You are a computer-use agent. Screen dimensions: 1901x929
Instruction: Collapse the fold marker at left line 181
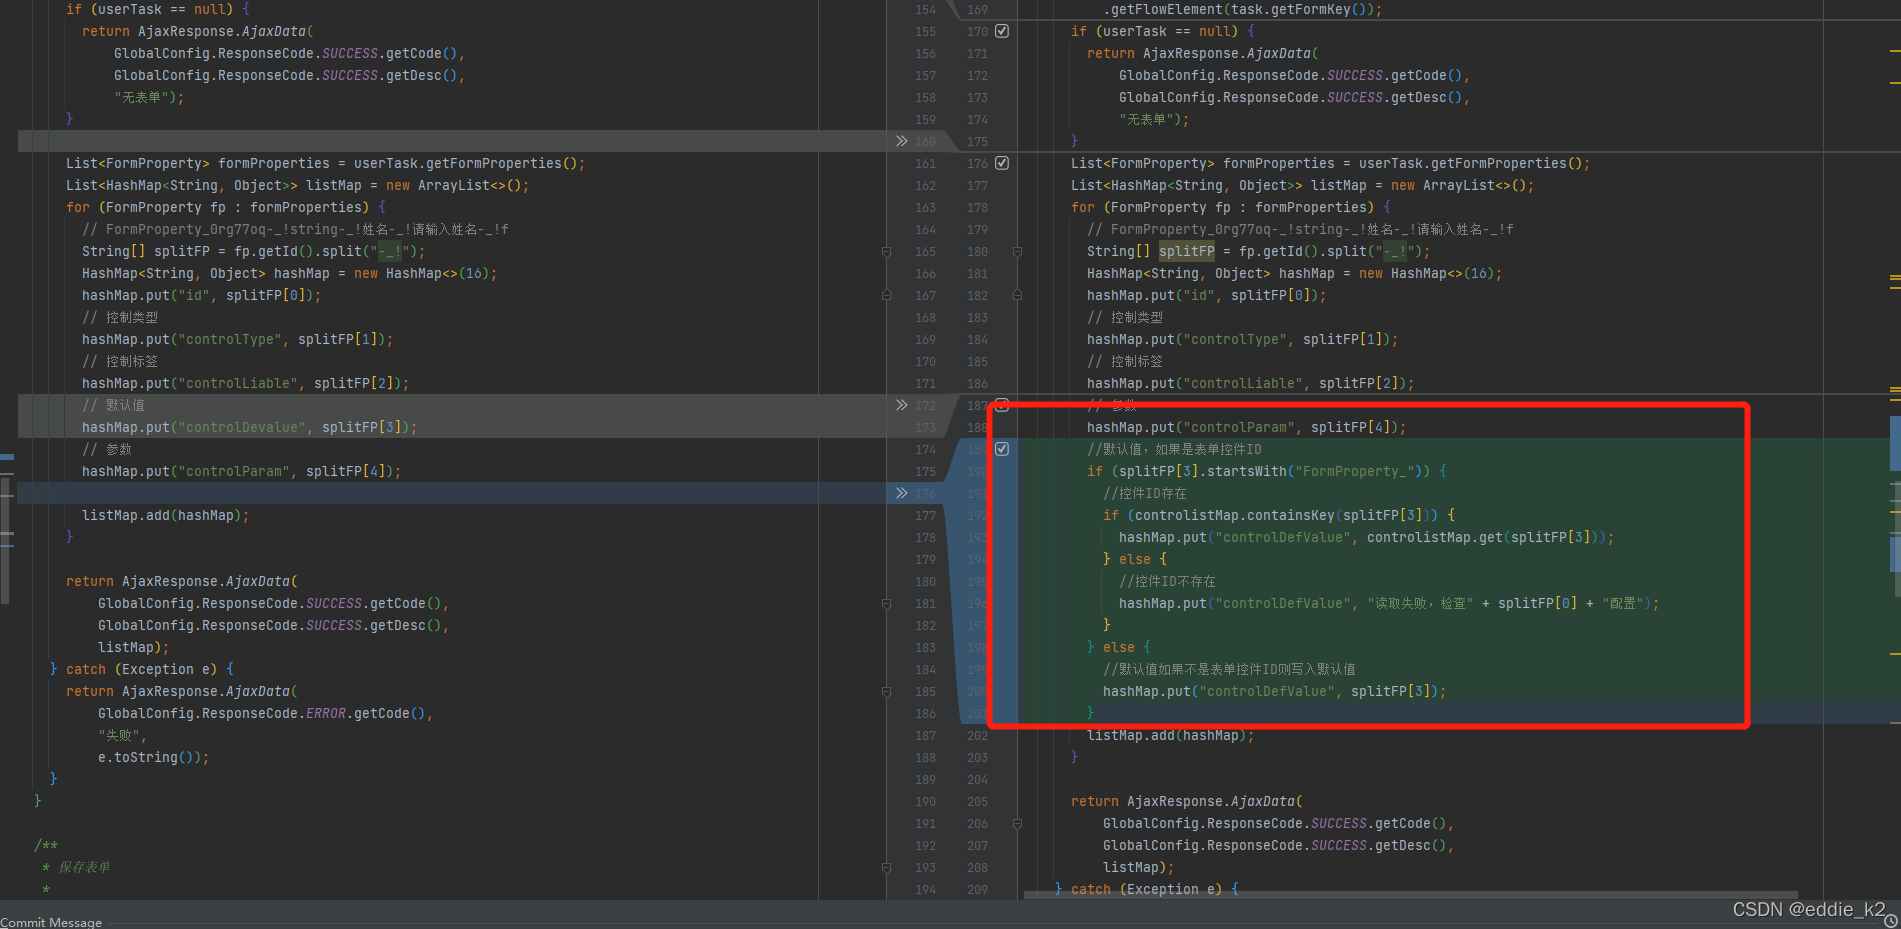(886, 603)
